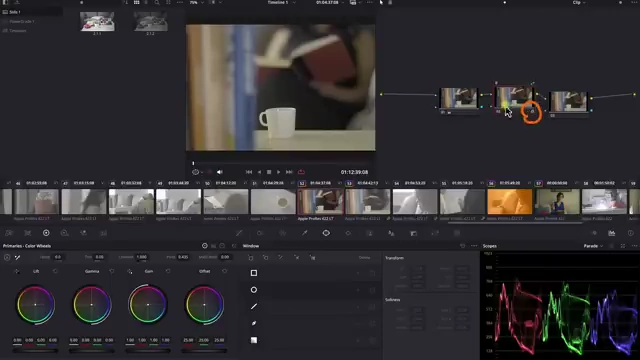The image size is (640, 360).
Task: Switch primaries to wheels mode
Action: point(204,246)
